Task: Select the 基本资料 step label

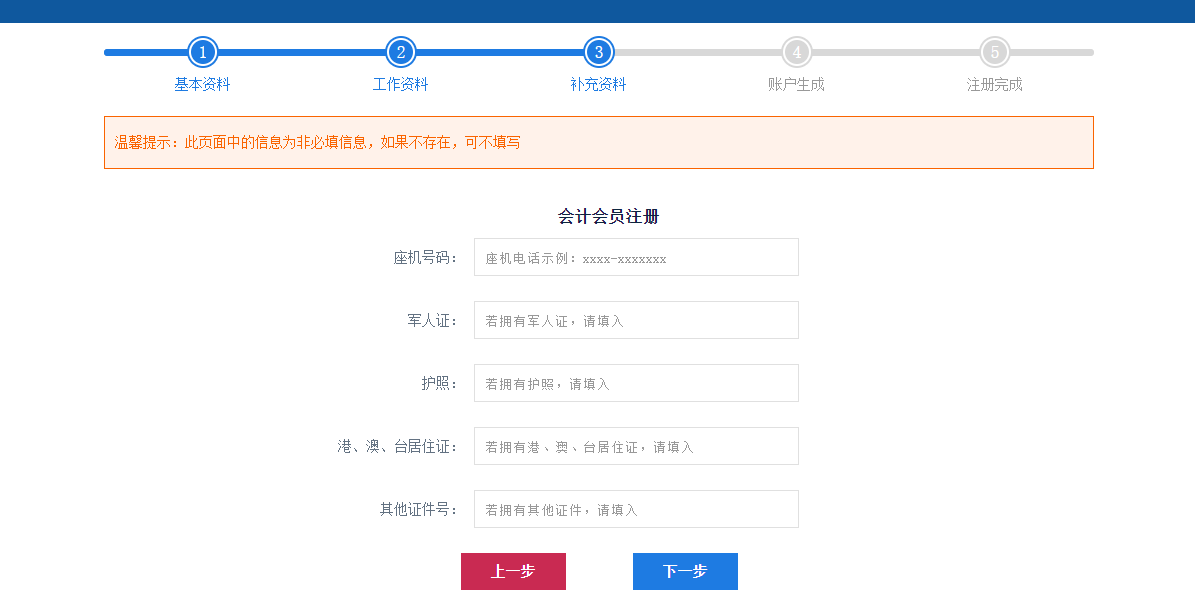Action: [x=203, y=84]
